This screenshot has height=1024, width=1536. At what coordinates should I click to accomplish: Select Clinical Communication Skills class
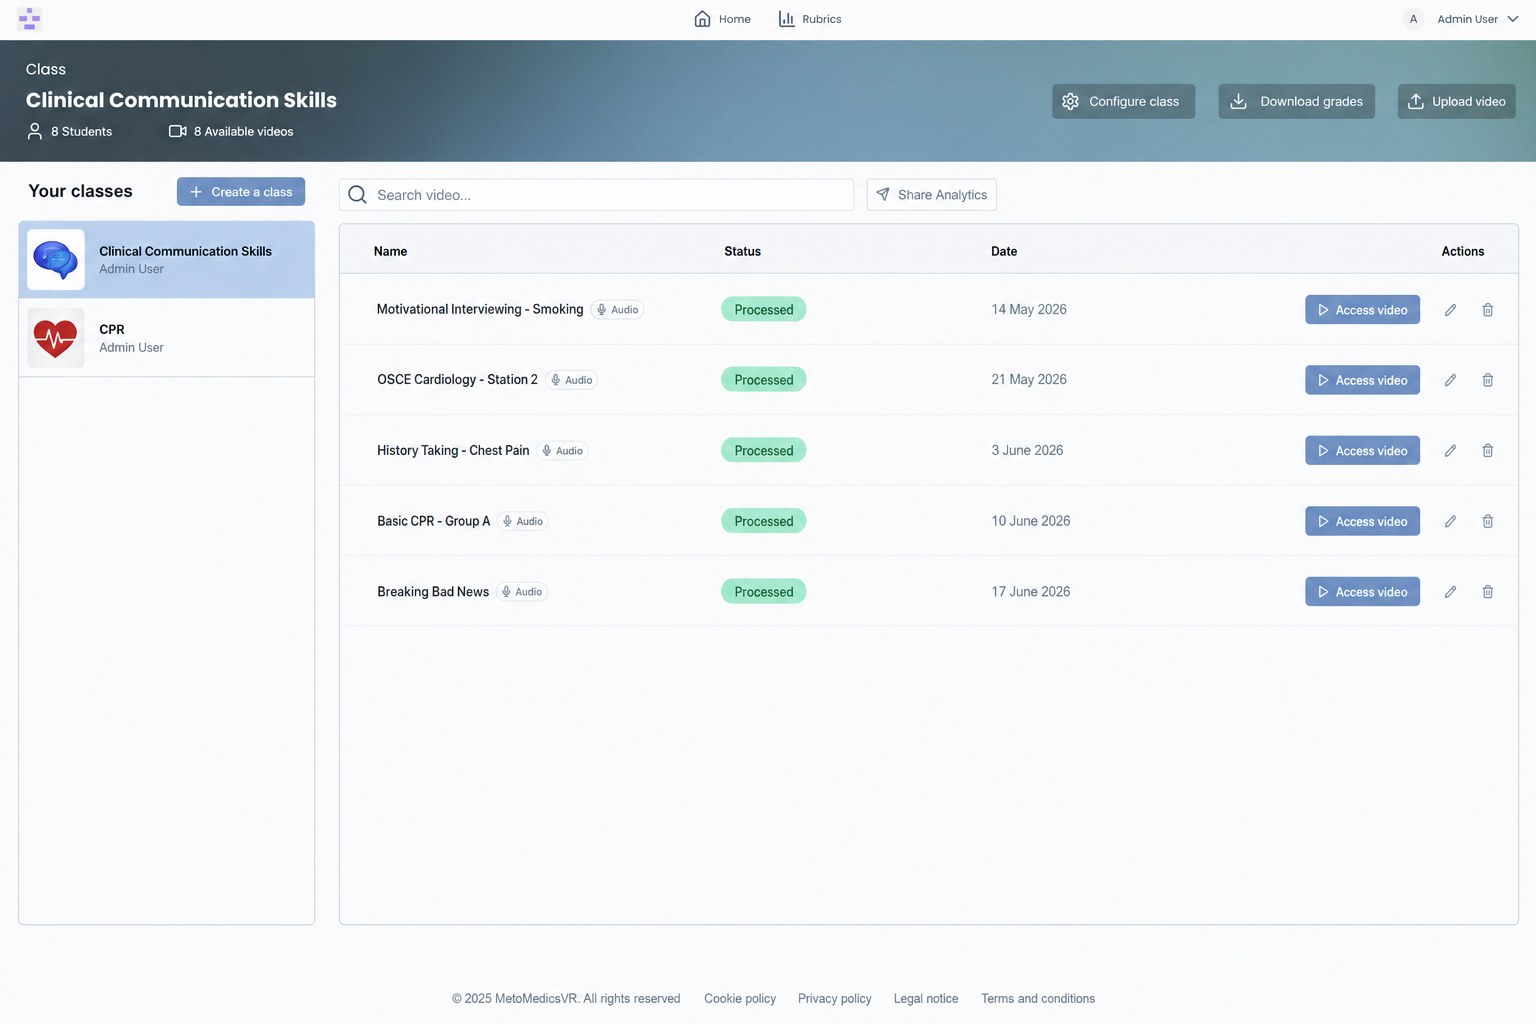pyautogui.click(x=167, y=260)
